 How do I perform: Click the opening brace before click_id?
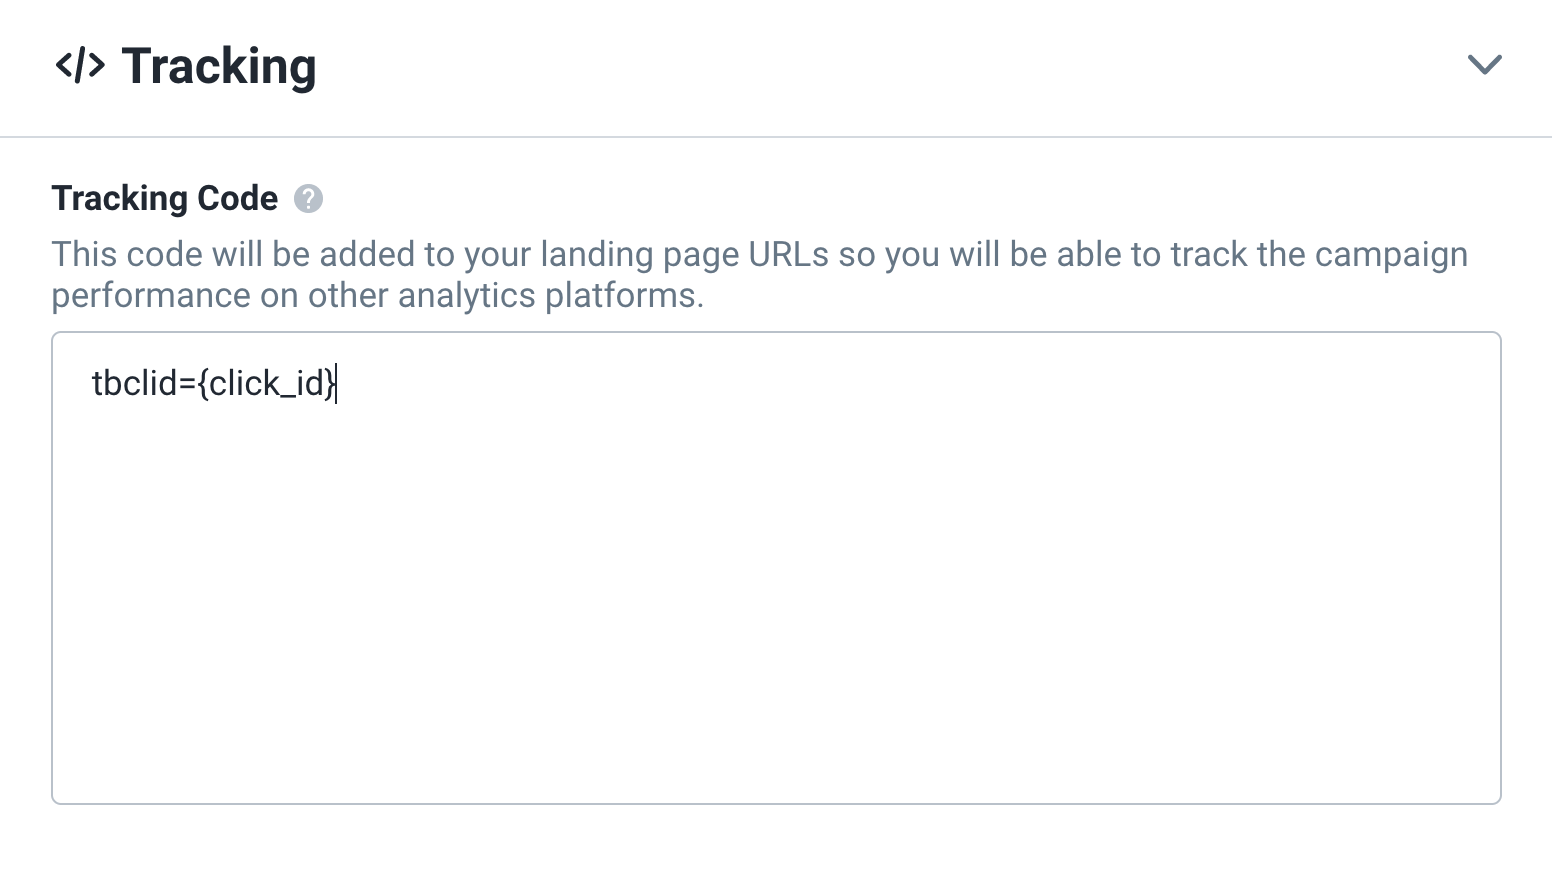point(203,384)
